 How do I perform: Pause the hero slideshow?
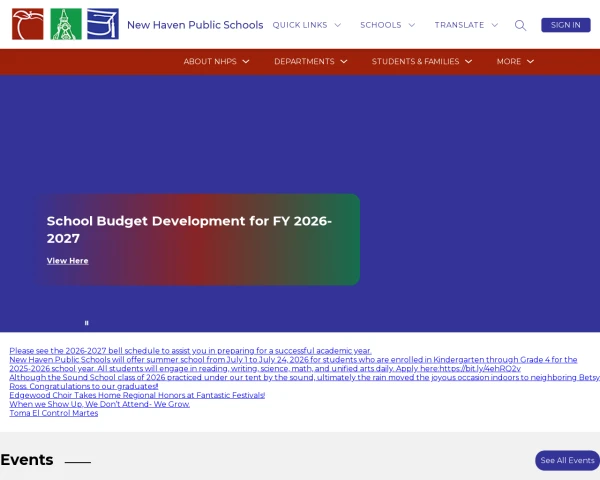click(86, 323)
